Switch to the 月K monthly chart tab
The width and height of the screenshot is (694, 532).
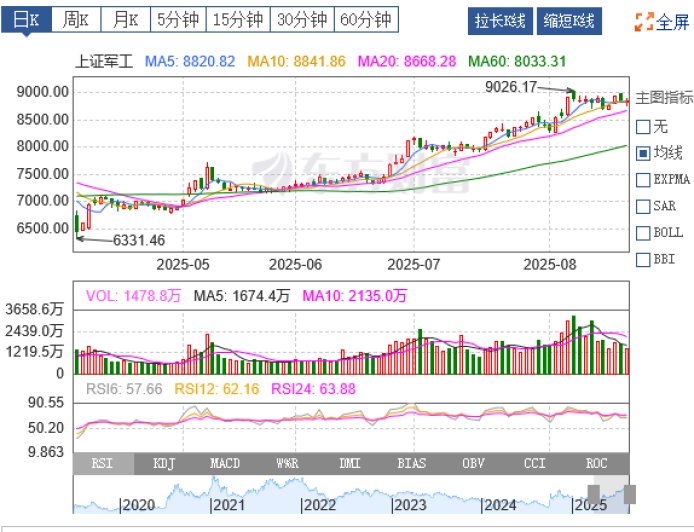(126, 19)
